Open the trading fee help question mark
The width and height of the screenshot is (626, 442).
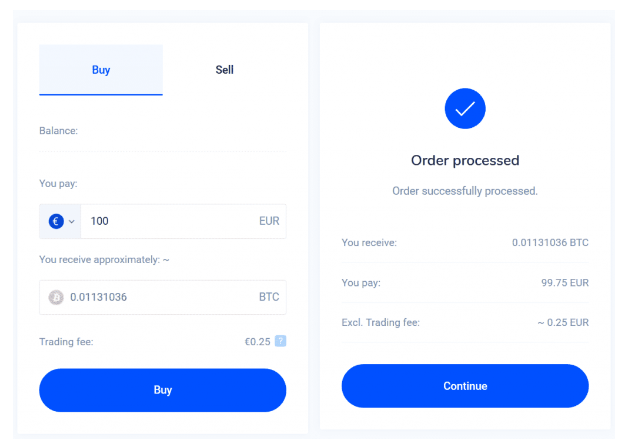coord(281,341)
